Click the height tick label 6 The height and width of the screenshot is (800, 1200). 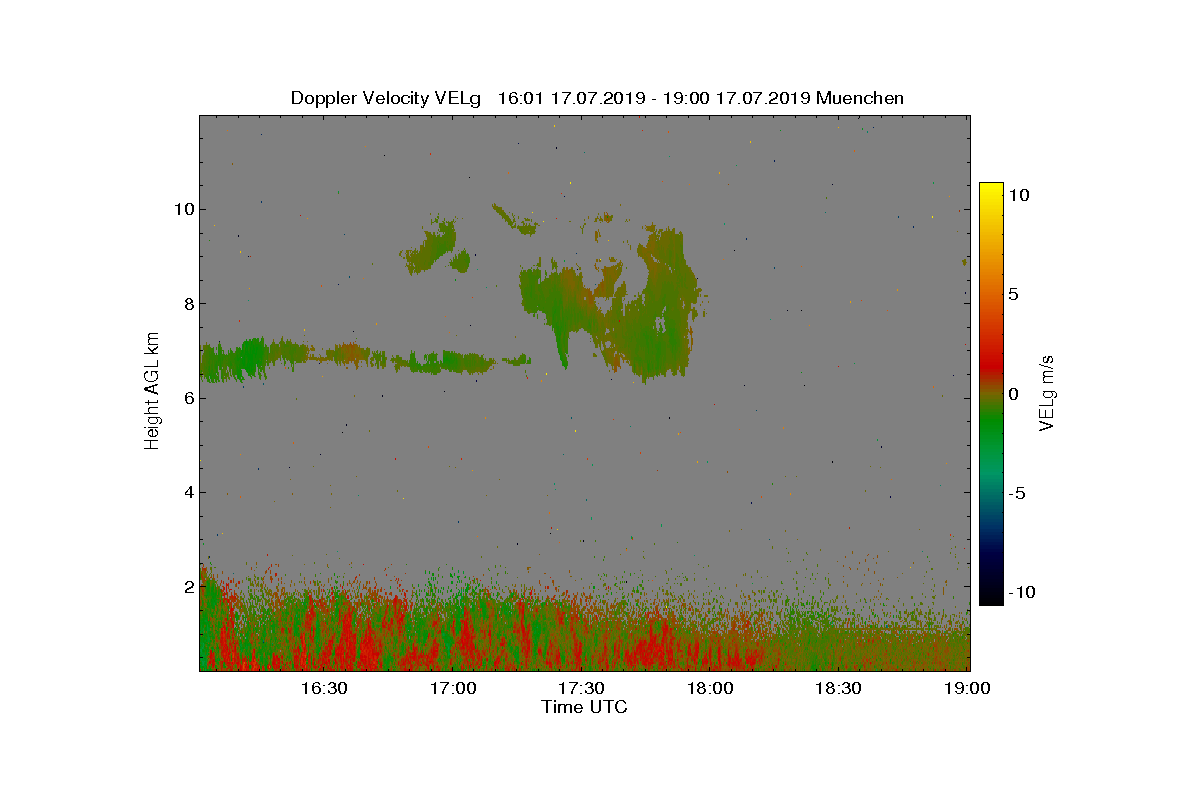click(189, 398)
